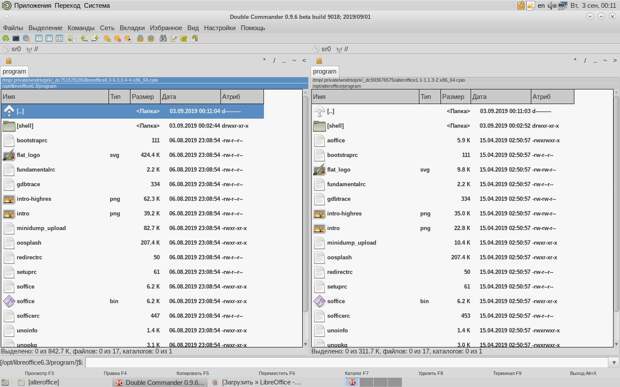Open the Вкладки menu

tap(132, 28)
